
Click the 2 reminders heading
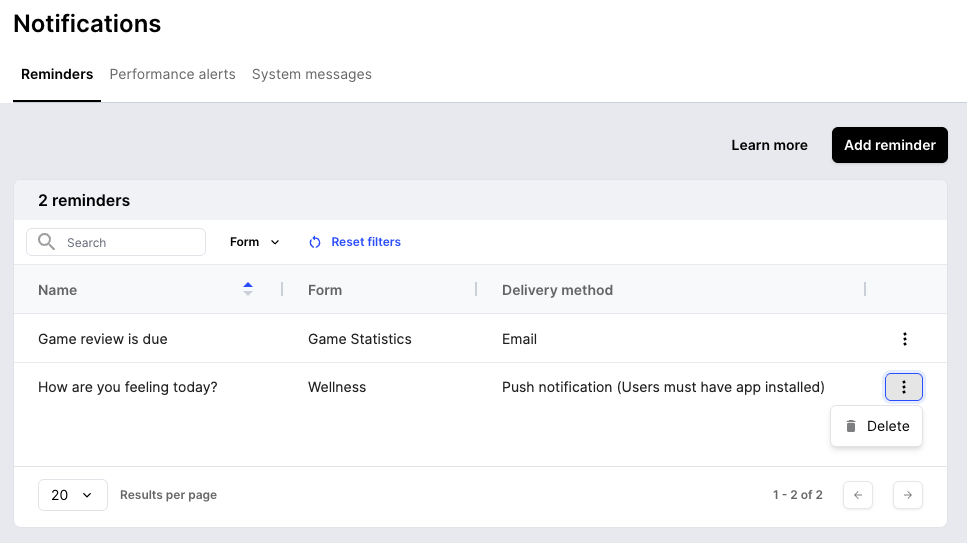click(84, 201)
